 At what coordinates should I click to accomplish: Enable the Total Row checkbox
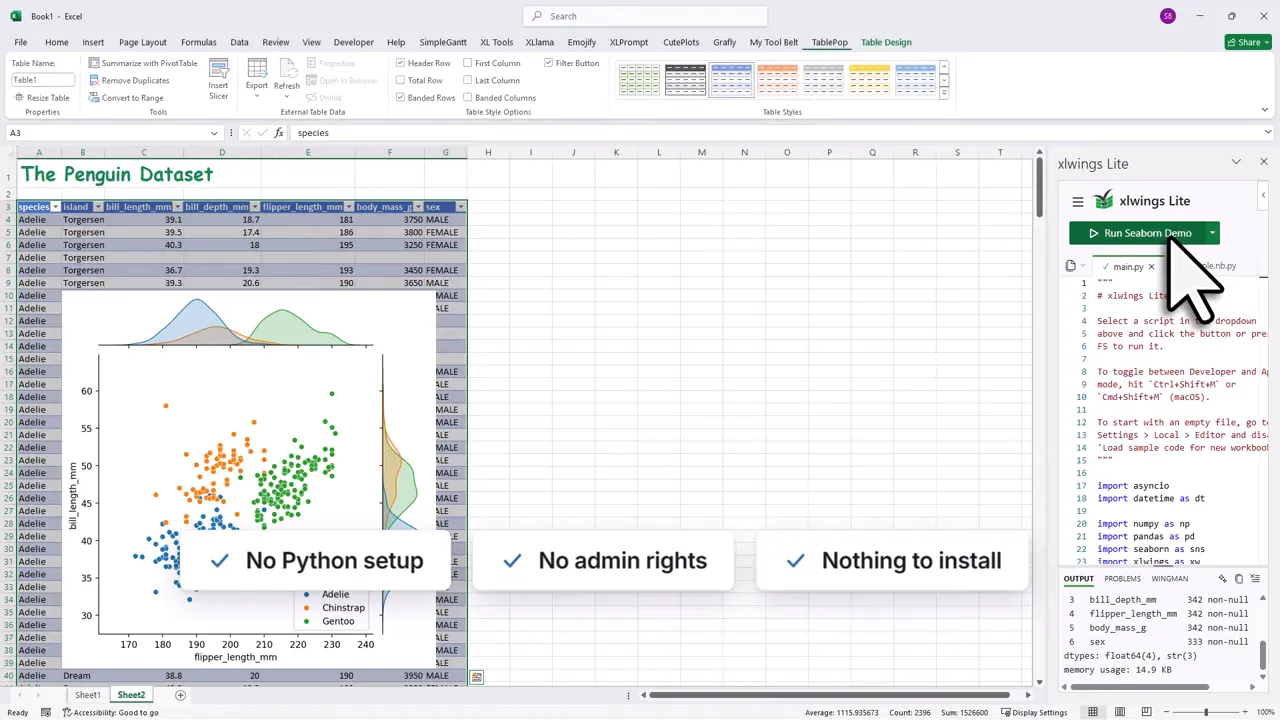(400, 80)
